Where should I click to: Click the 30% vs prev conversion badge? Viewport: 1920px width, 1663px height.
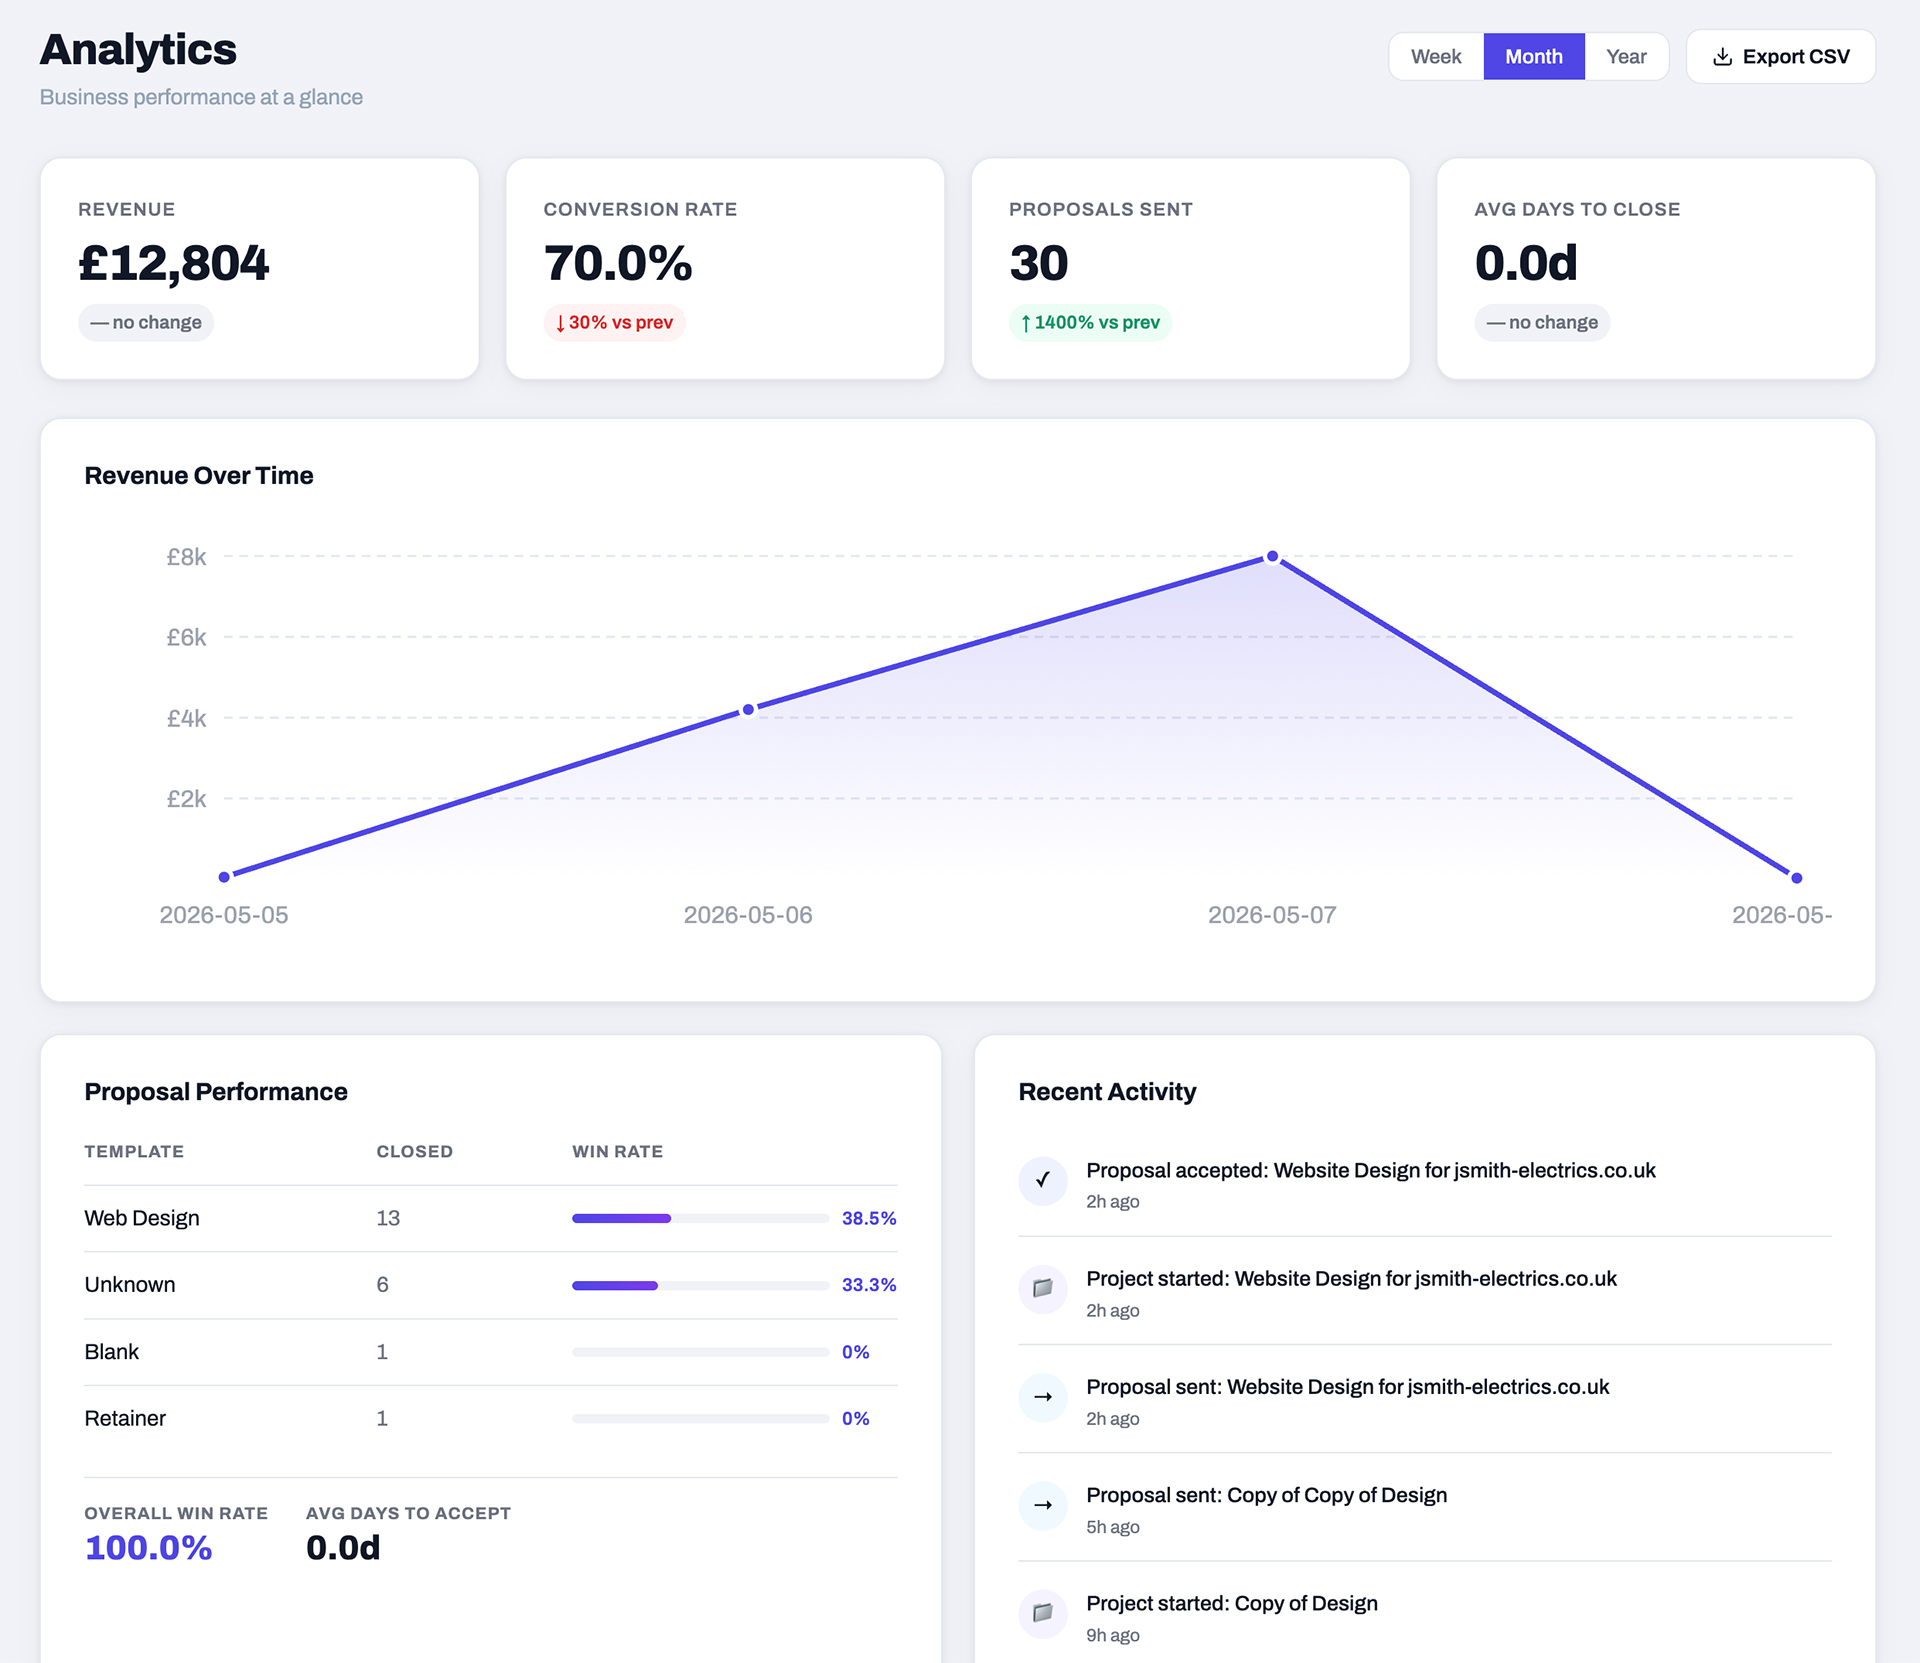coord(614,323)
